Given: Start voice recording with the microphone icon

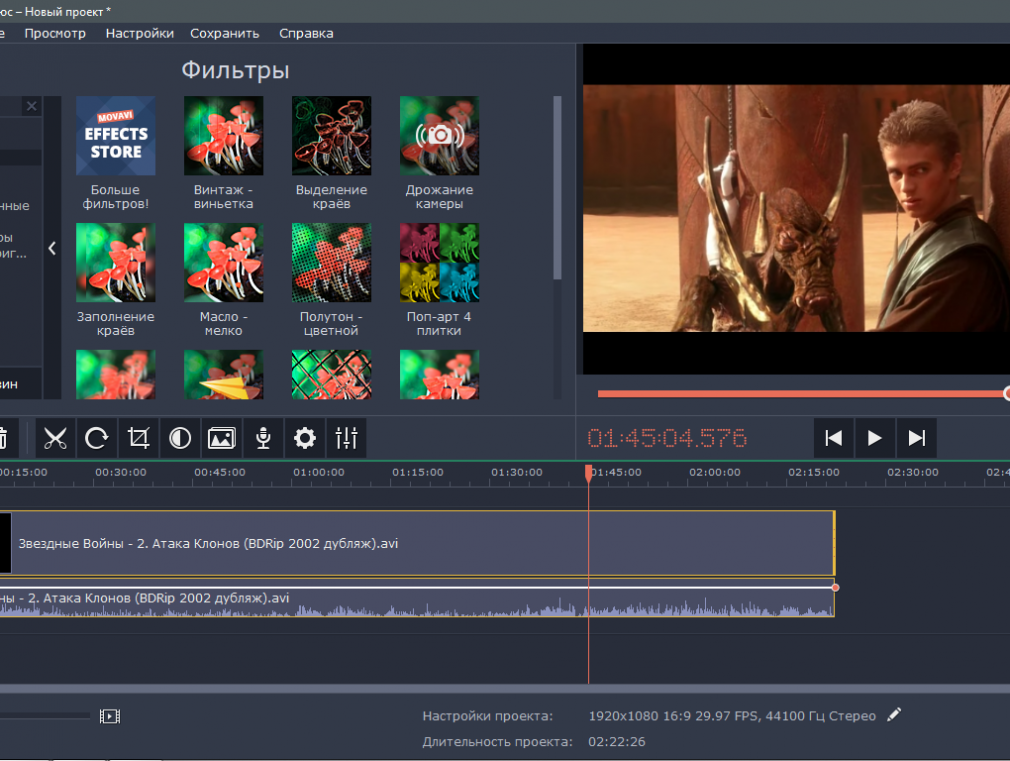Looking at the screenshot, I should [x=263, y=439].
